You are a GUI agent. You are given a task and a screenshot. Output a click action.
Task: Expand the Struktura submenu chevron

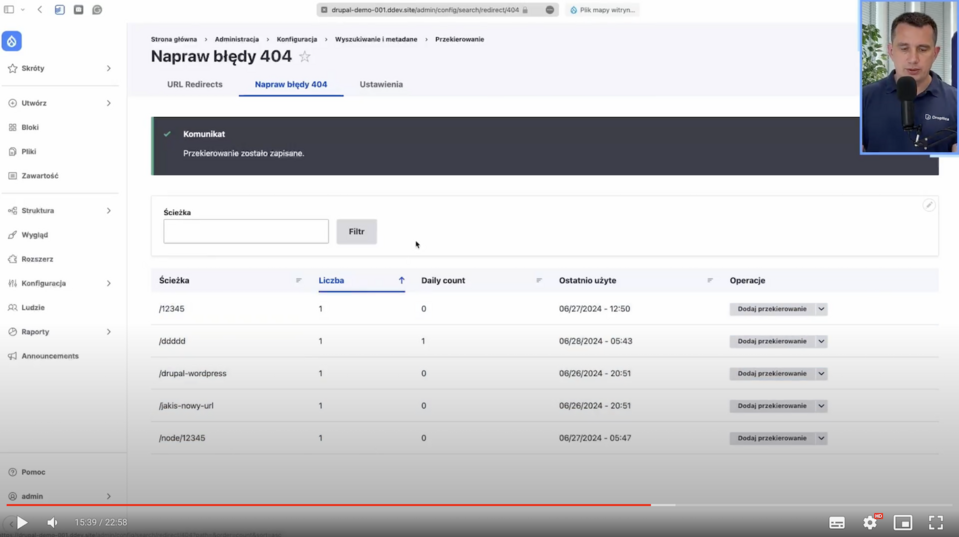tap(109, 210)
